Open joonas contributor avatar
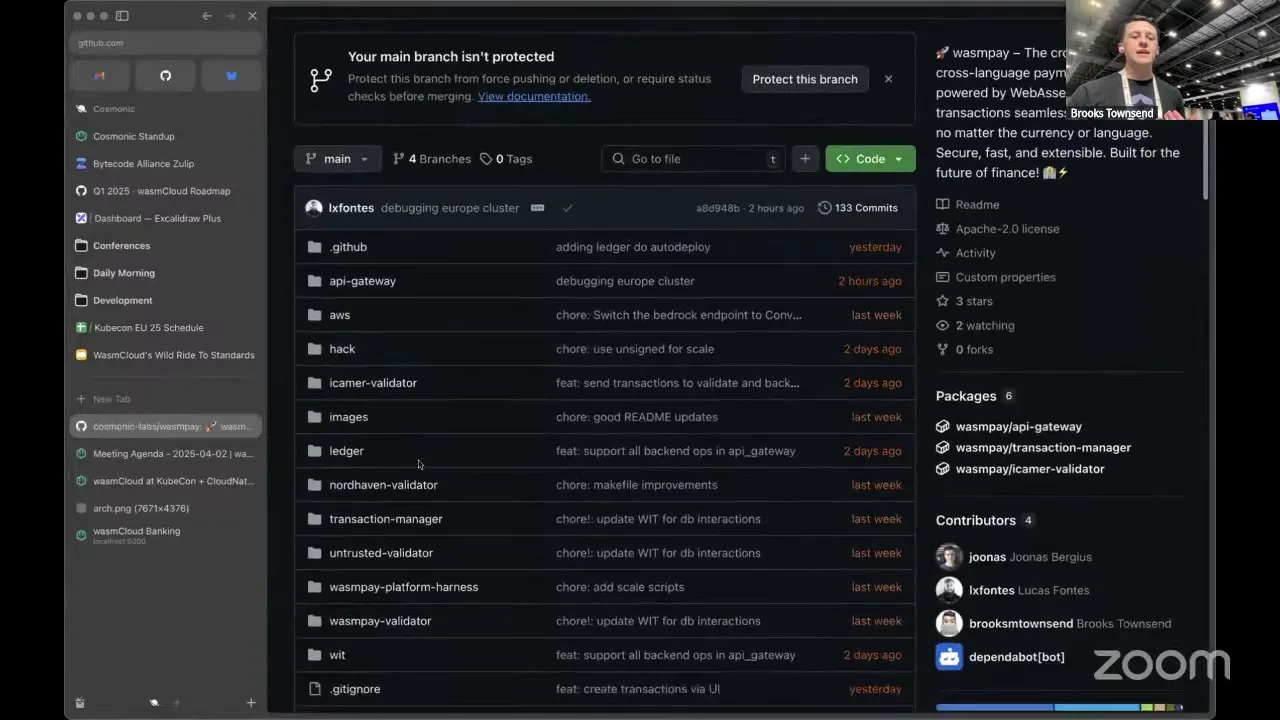The image size is (1280, 720). tap(949, 557)
